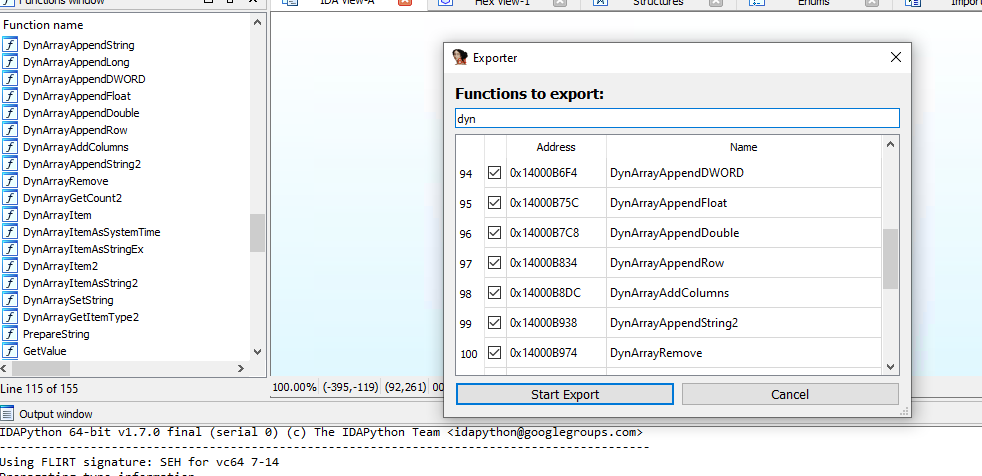Sort export table by Address header

pyautogui.click(x=556, y=147)
